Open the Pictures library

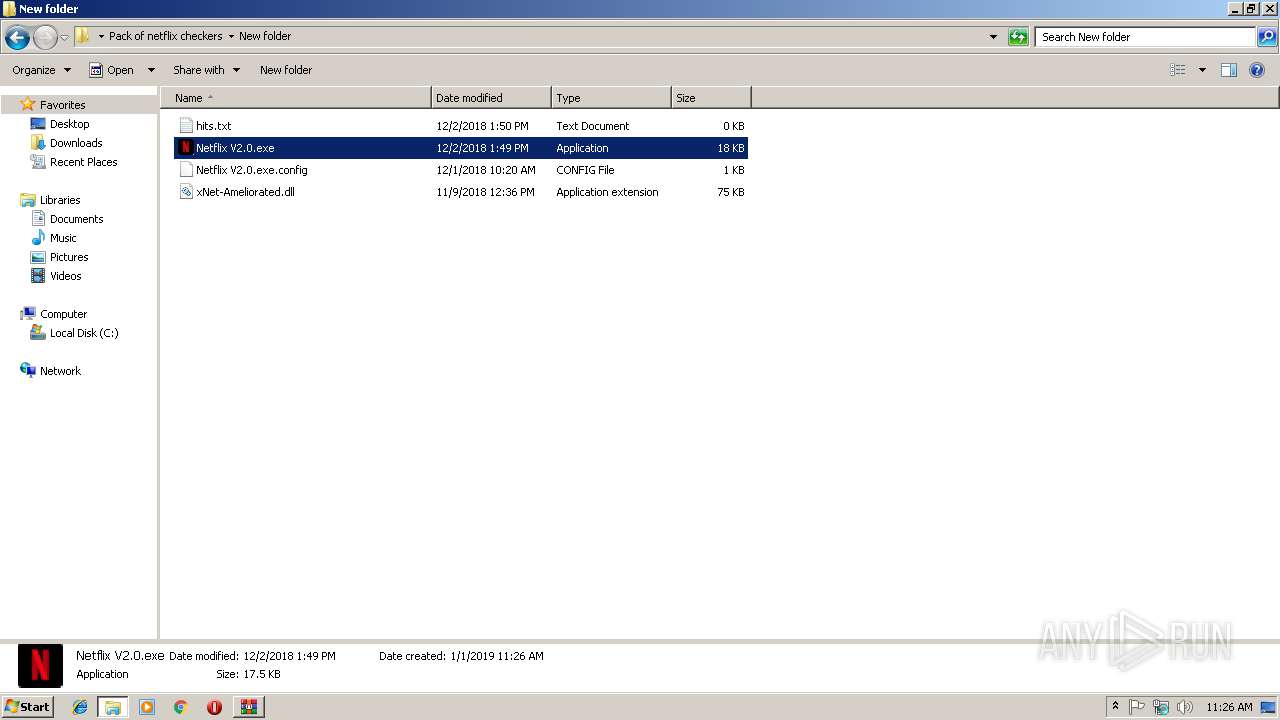(x=69, y=257)
